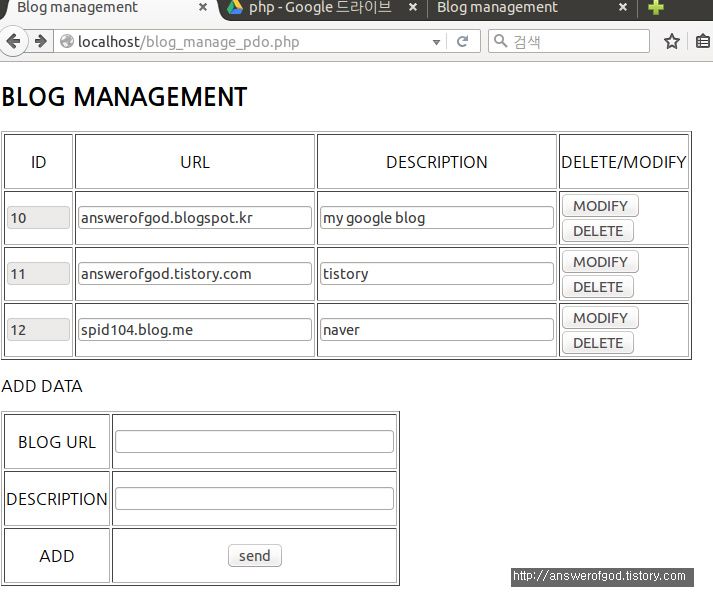Click the browser forward arrow button
713x602 pixels.
pos(41,41)
